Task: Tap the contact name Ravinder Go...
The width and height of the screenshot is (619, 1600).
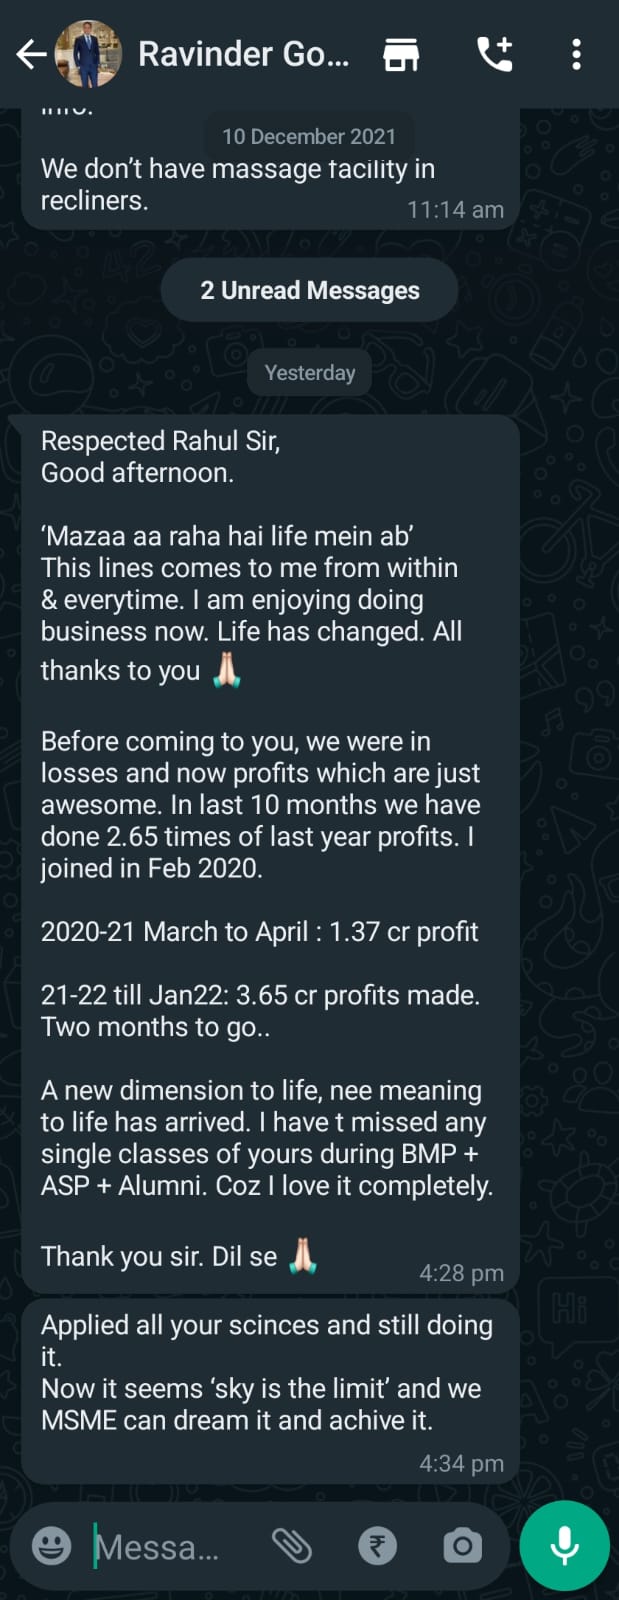Action: coord(243,54)
